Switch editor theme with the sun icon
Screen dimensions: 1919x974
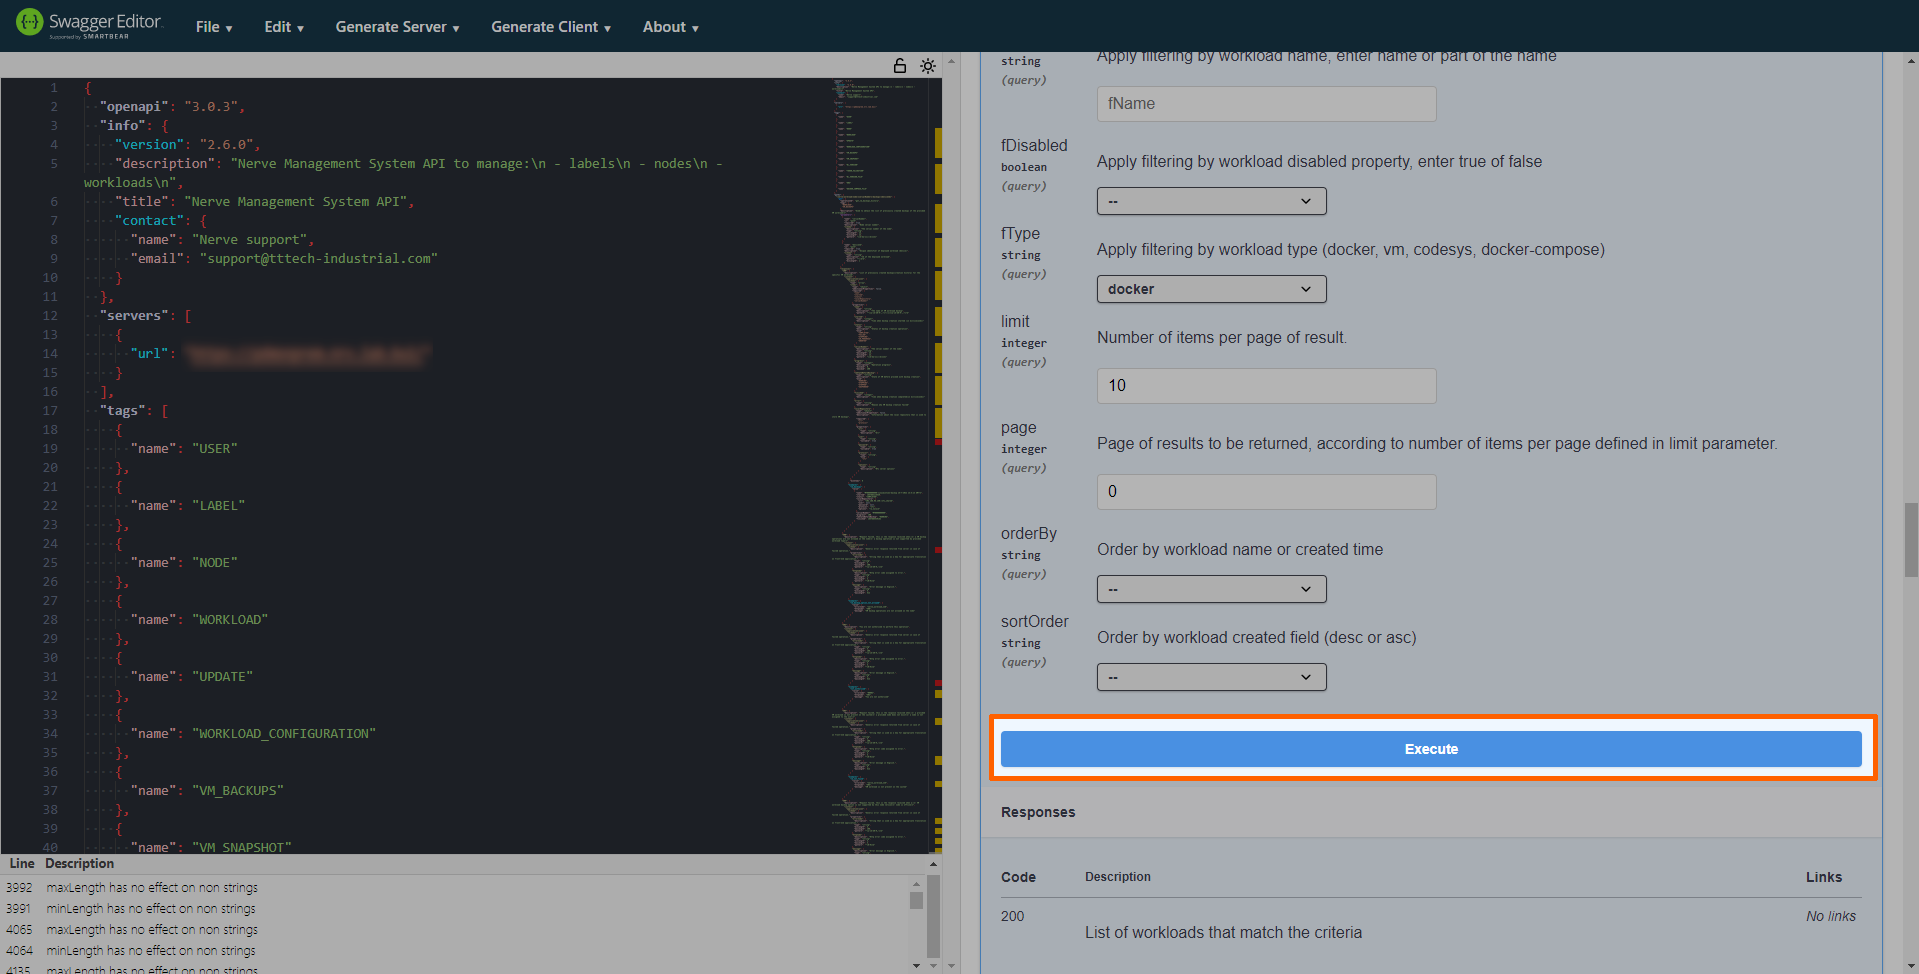(928, 66)
